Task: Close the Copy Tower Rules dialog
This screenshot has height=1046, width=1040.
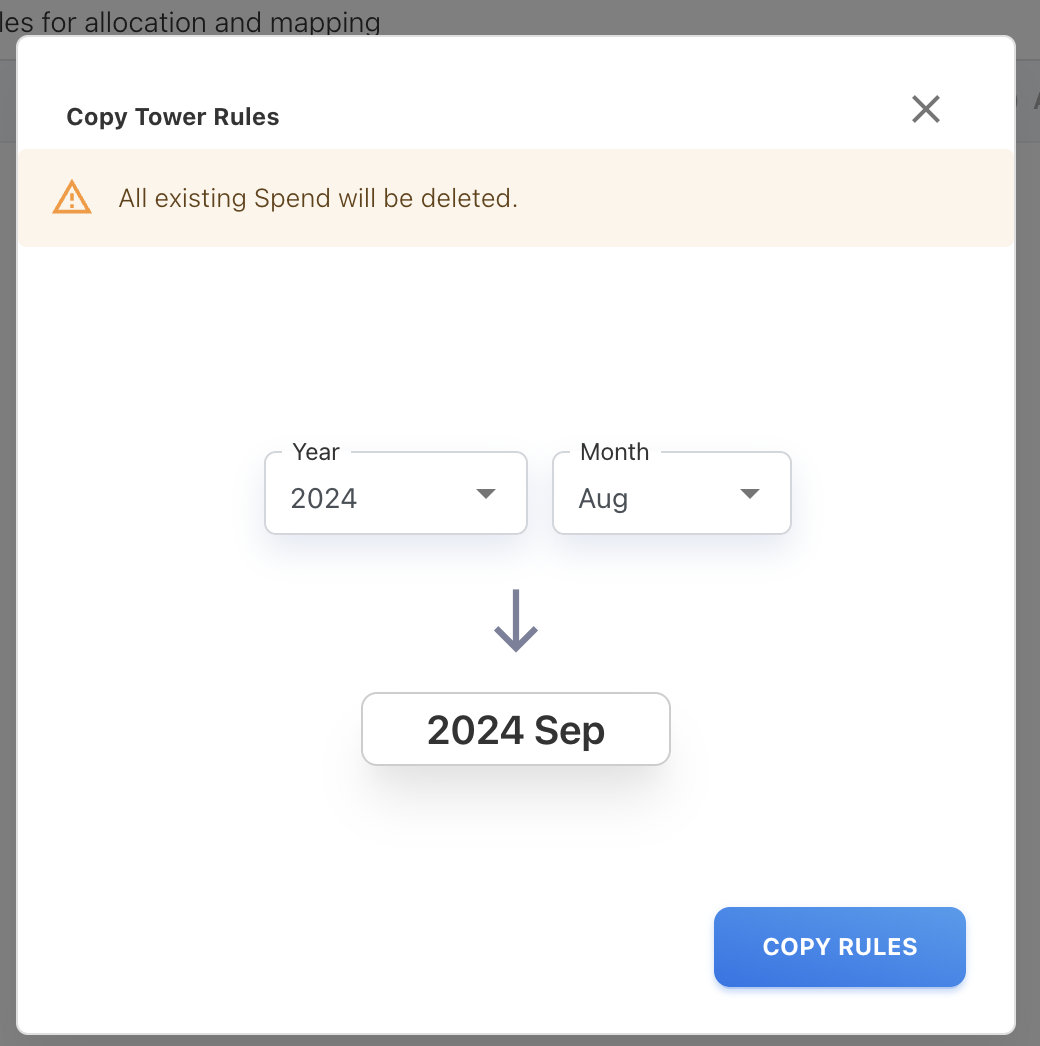Action: (926, 109)
